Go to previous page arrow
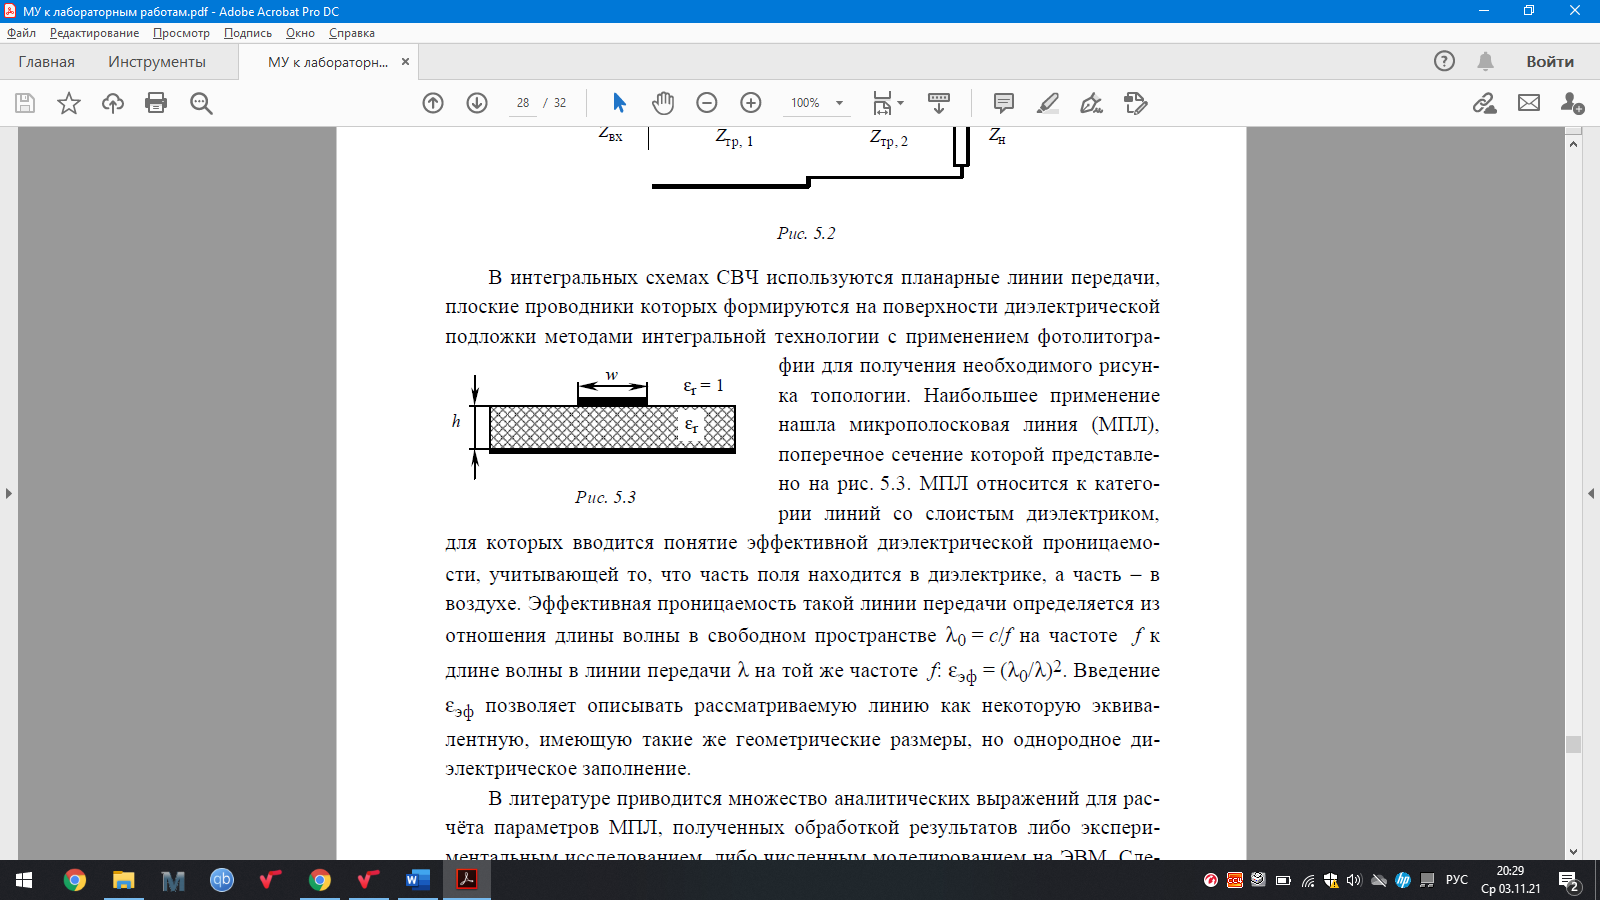 point(433,103)
